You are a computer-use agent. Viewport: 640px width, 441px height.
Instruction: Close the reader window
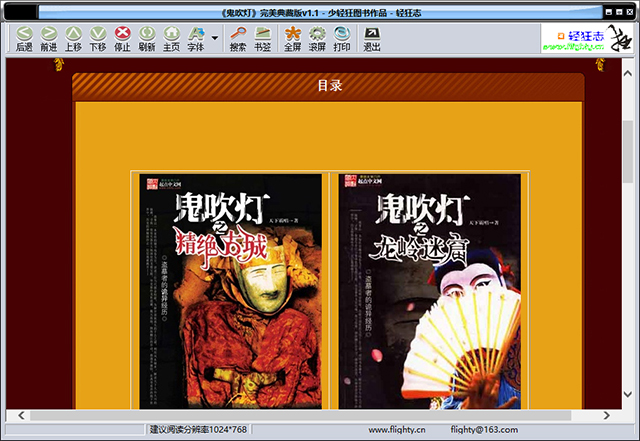630,12
